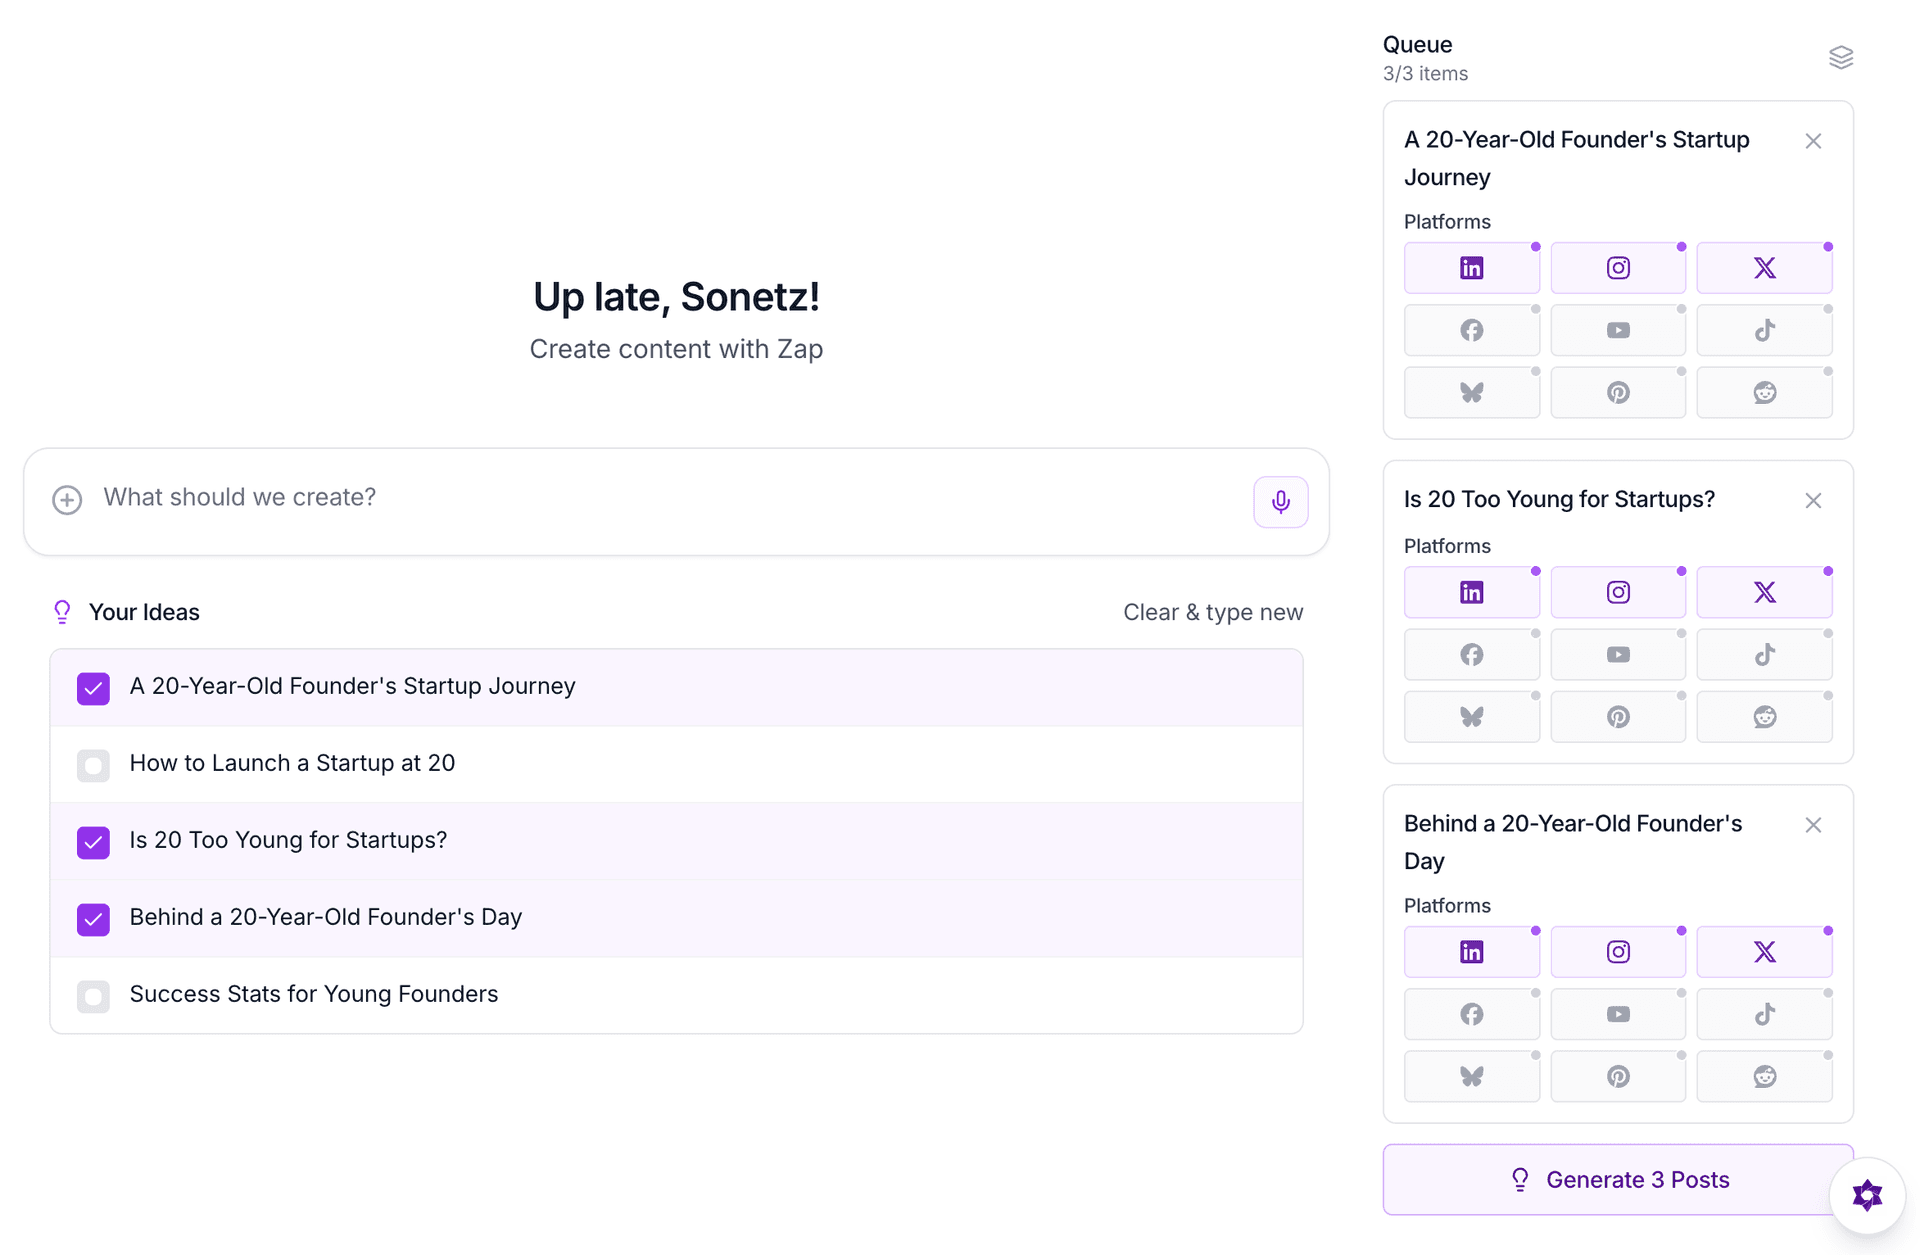Click the plus icon in the prompt bar
The width and height of the screenshot is (1920, 1255).
tap(66, 499)
